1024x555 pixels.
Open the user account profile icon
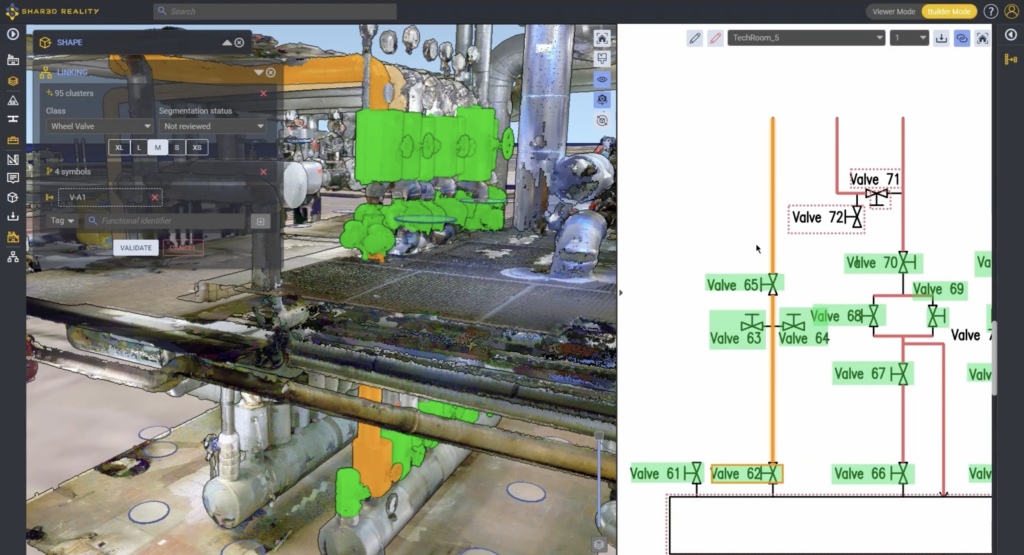point(1011,11)
